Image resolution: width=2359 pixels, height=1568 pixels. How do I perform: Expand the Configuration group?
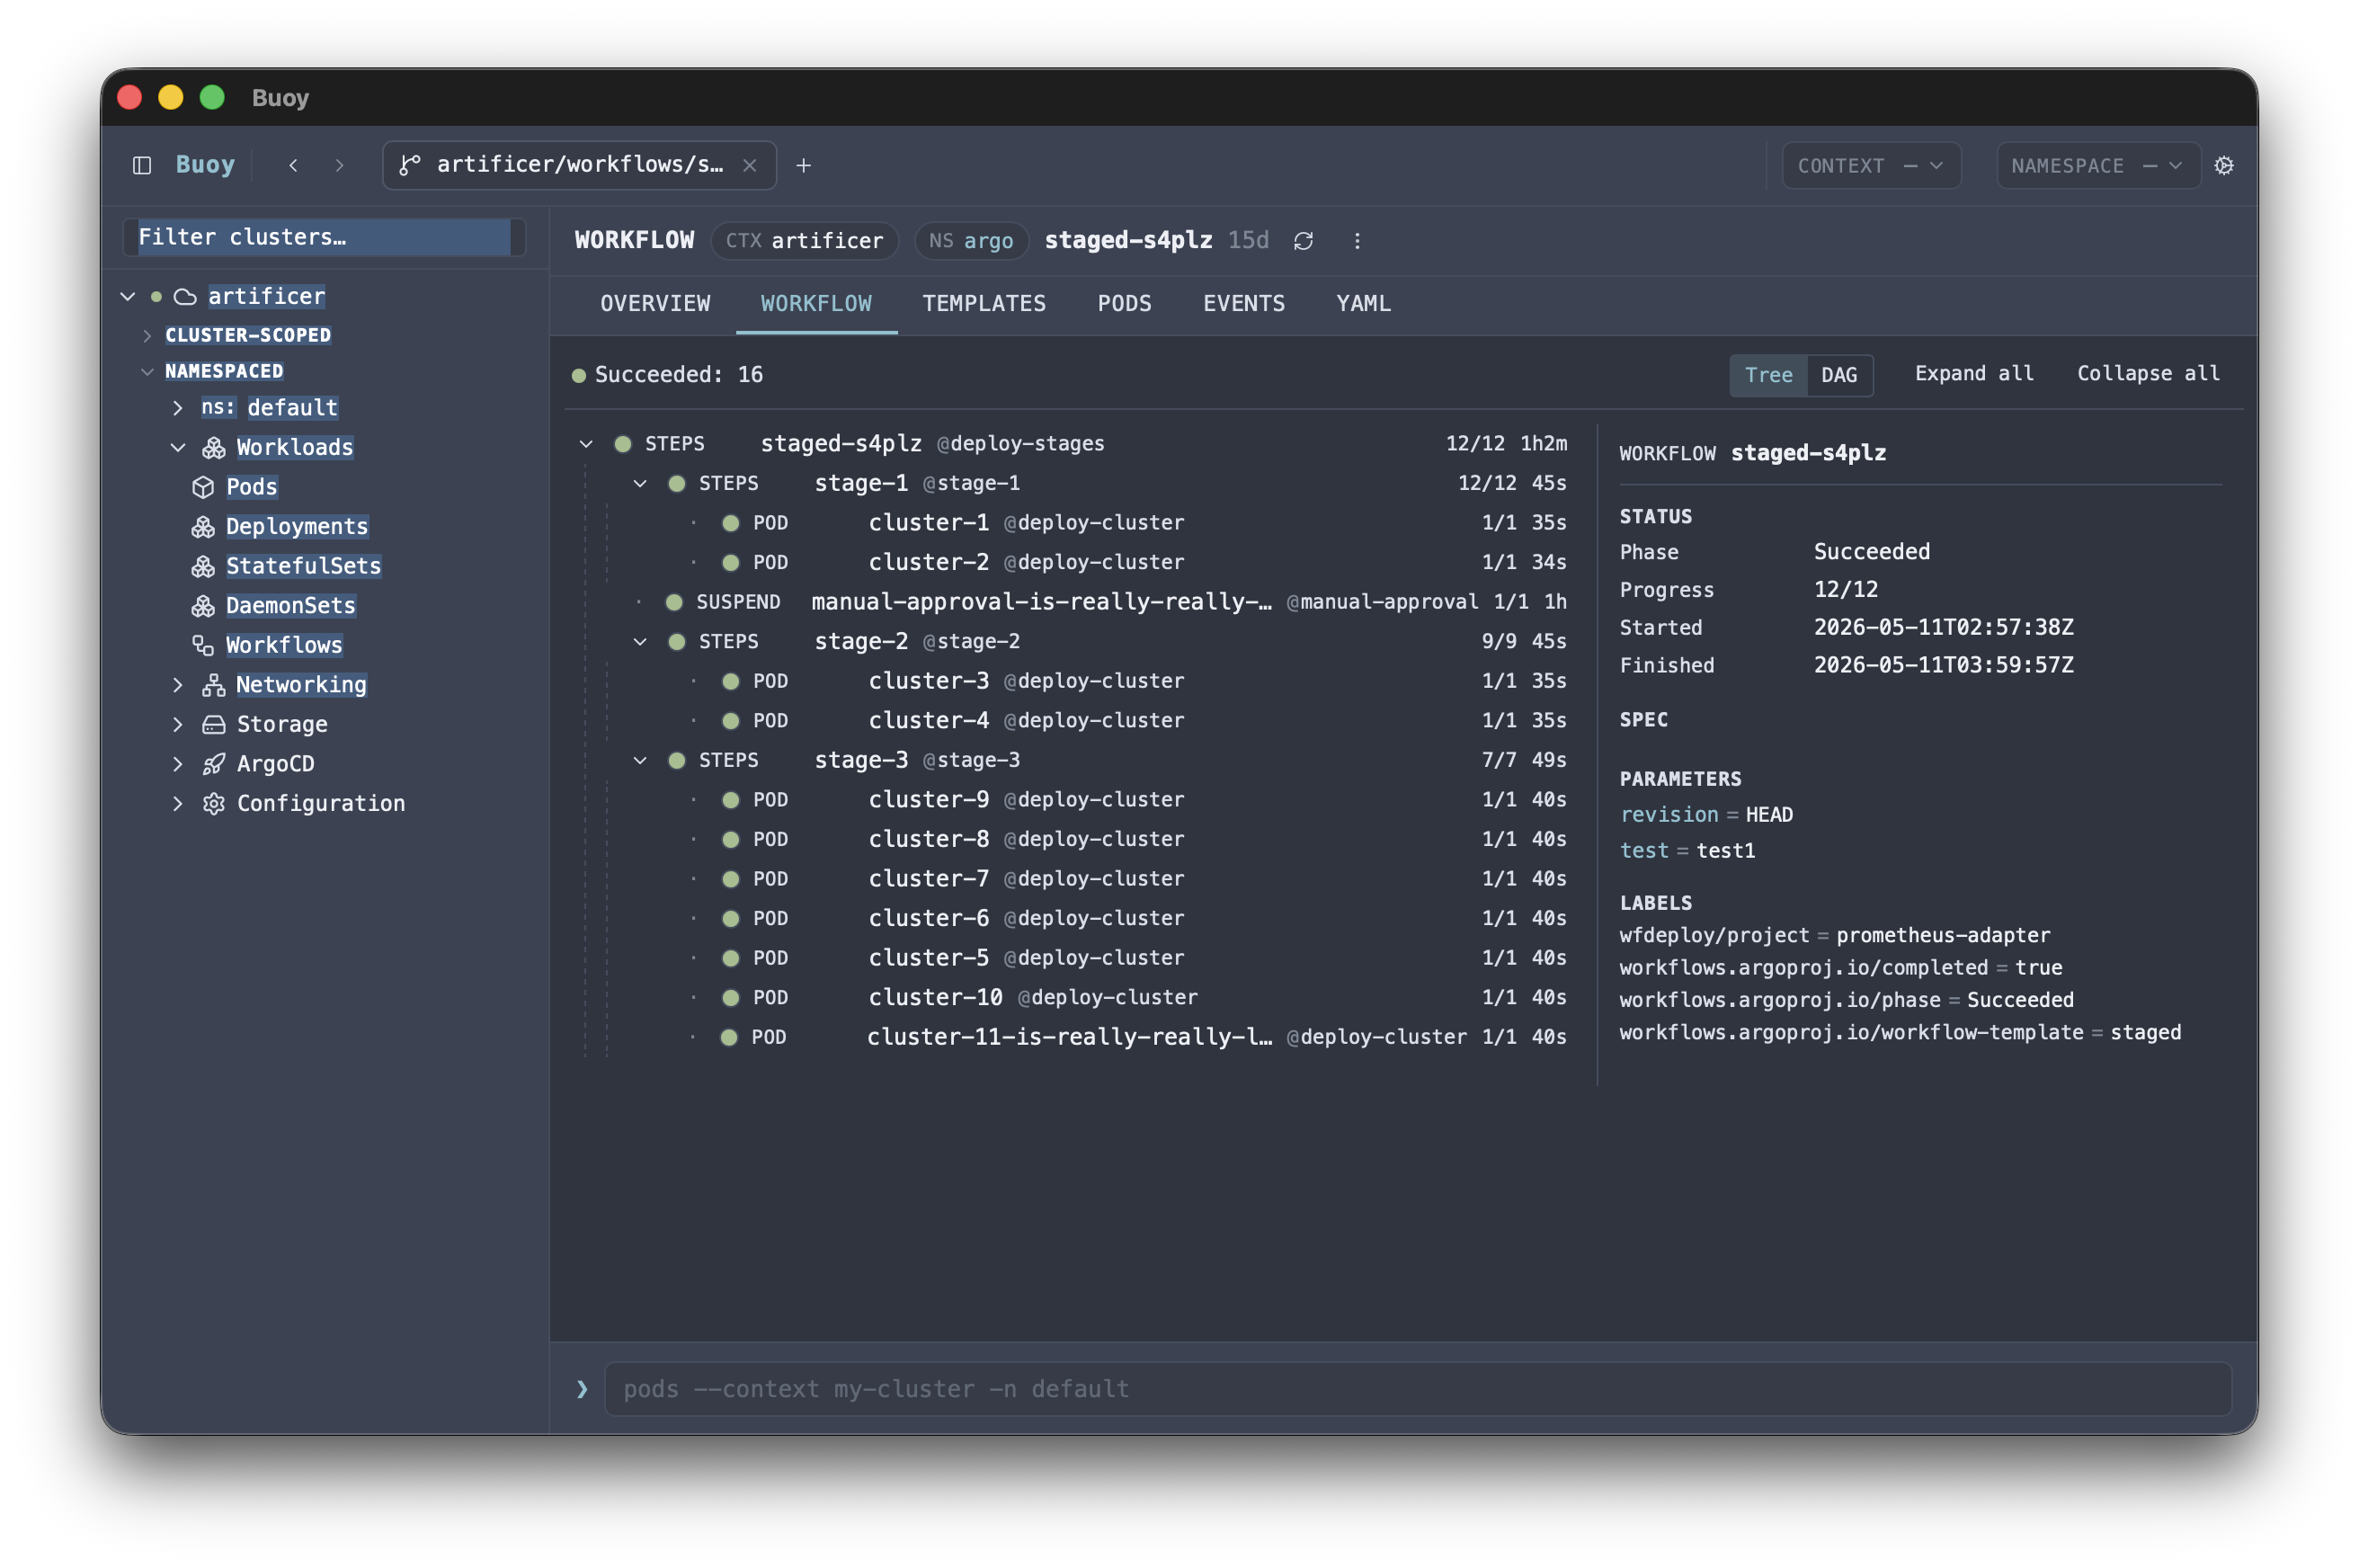(178, 803)
